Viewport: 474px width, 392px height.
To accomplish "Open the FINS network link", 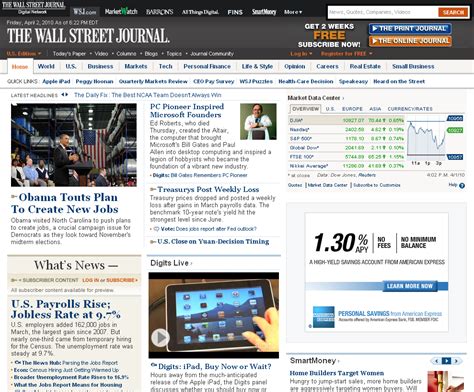I will 235,12.
